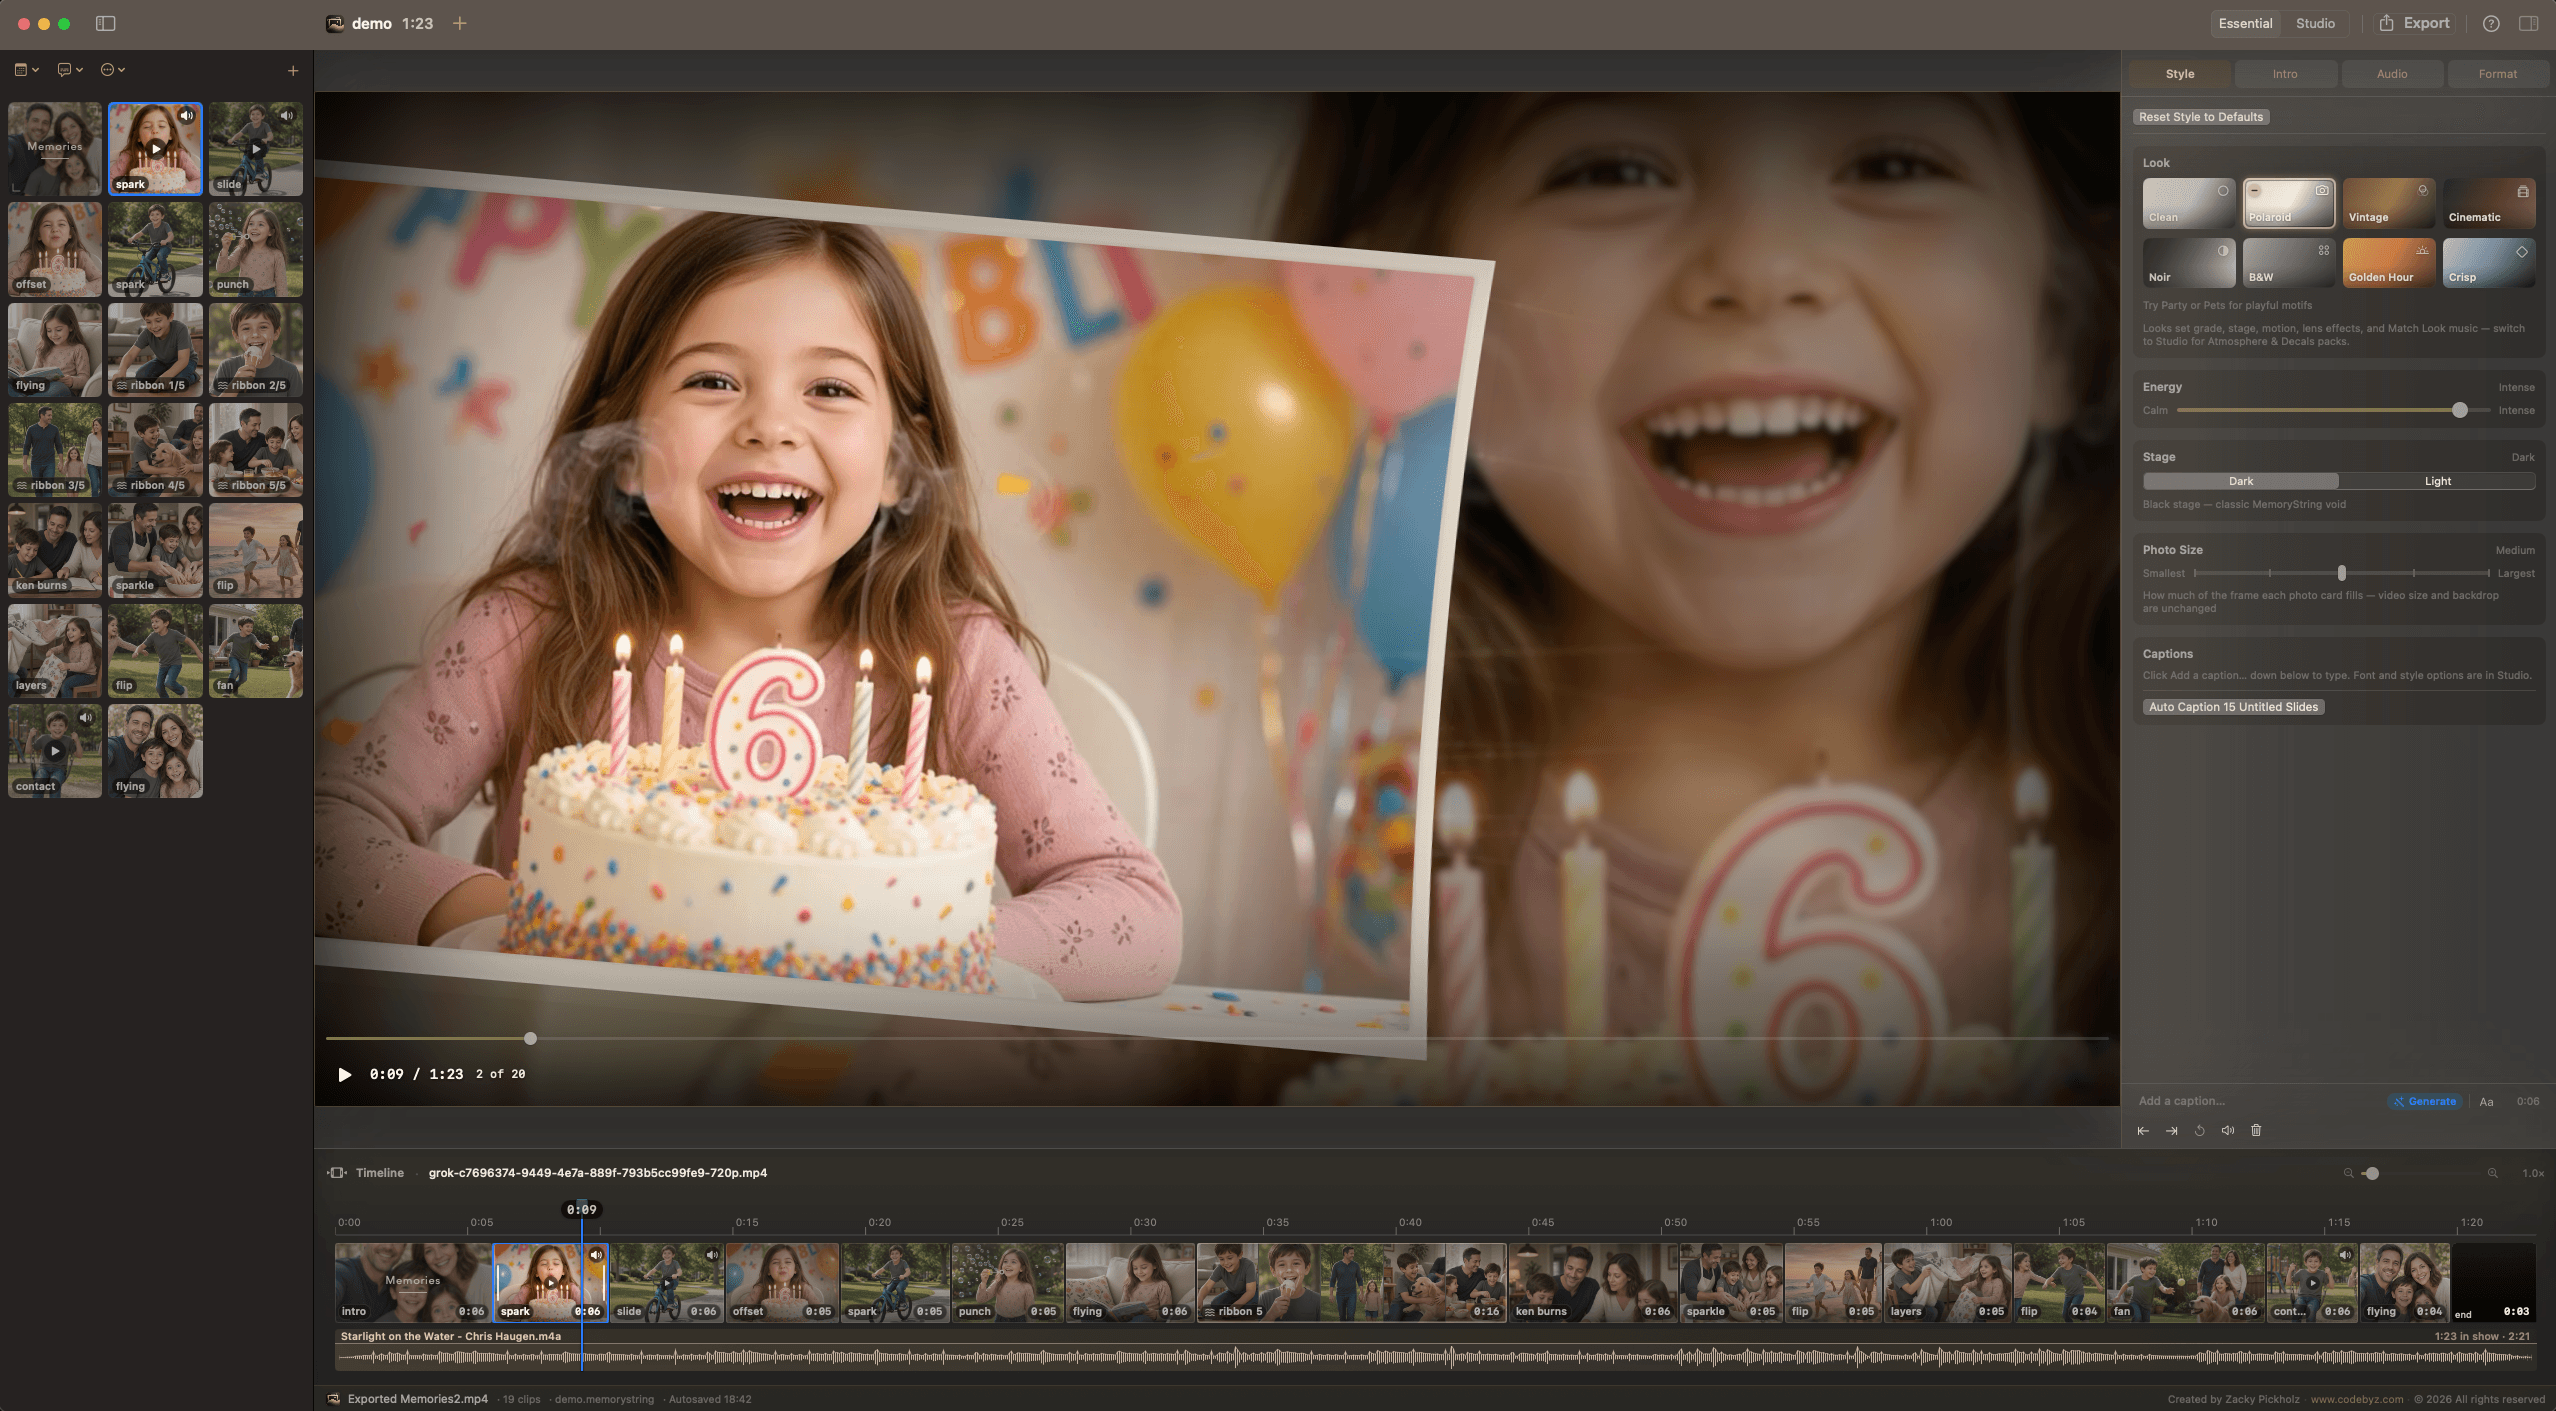Open the Audio tab
The image size is (2556, 1411).
coord(2392,75)
